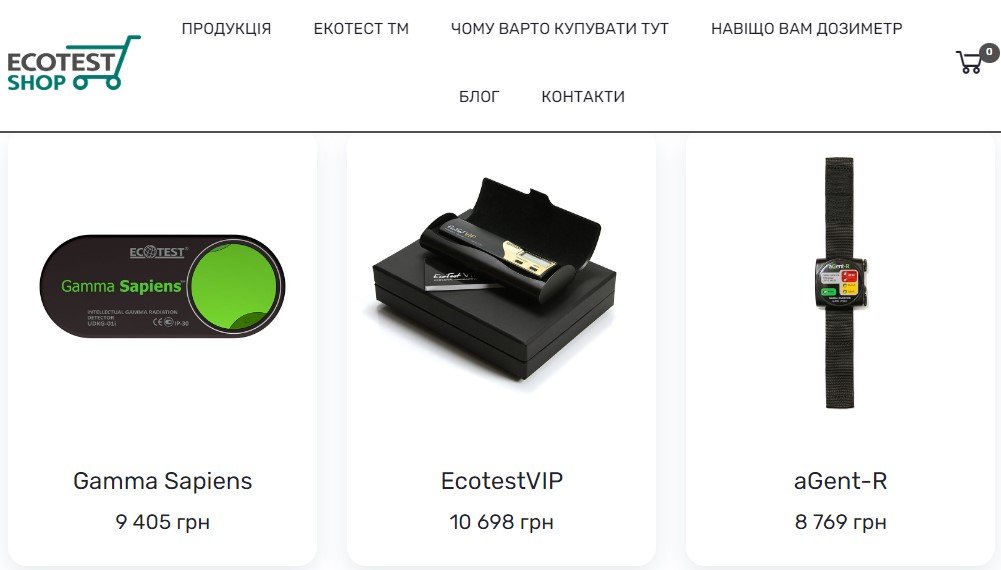Open the НАВІЩО ВАМ ДОЗИМЕТР page
Image resolution: width=1001 pixels, height=570 pixels.
[807, 29]
